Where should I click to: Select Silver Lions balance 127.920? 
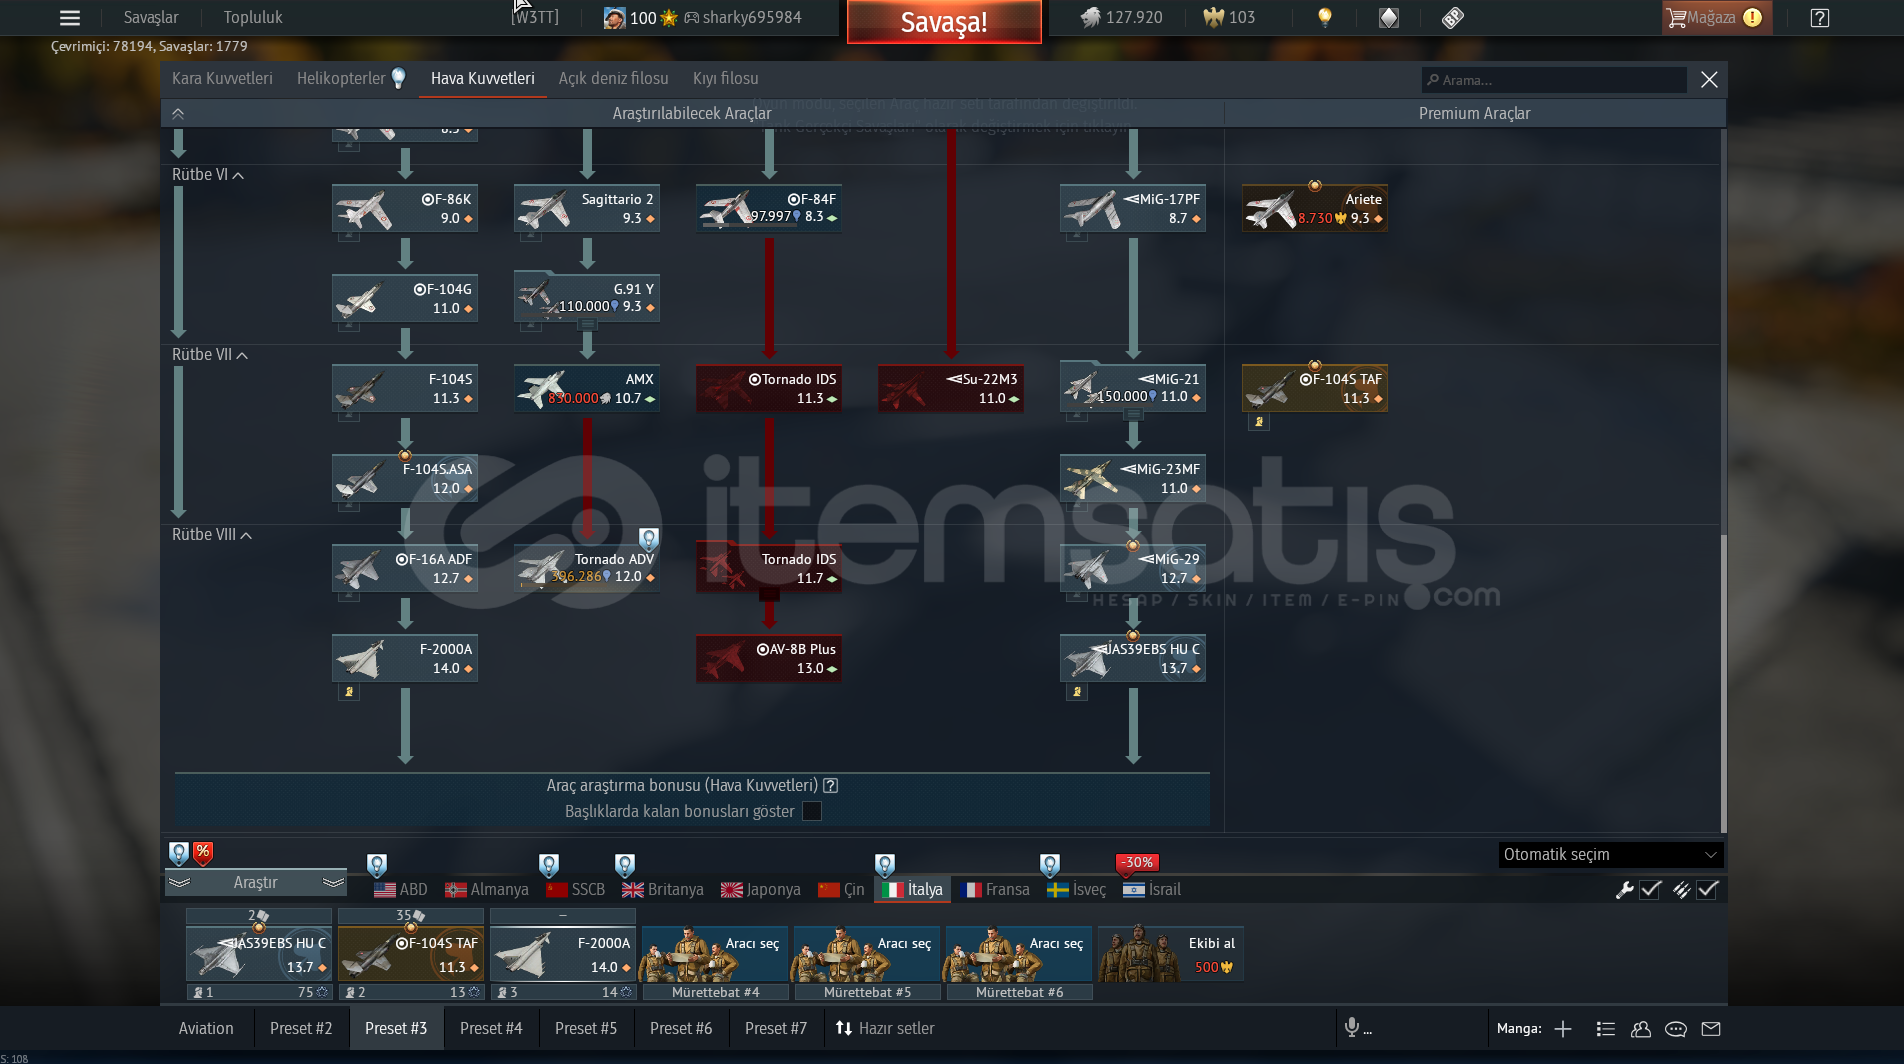pyautogui.click(x=1121, y=17)
